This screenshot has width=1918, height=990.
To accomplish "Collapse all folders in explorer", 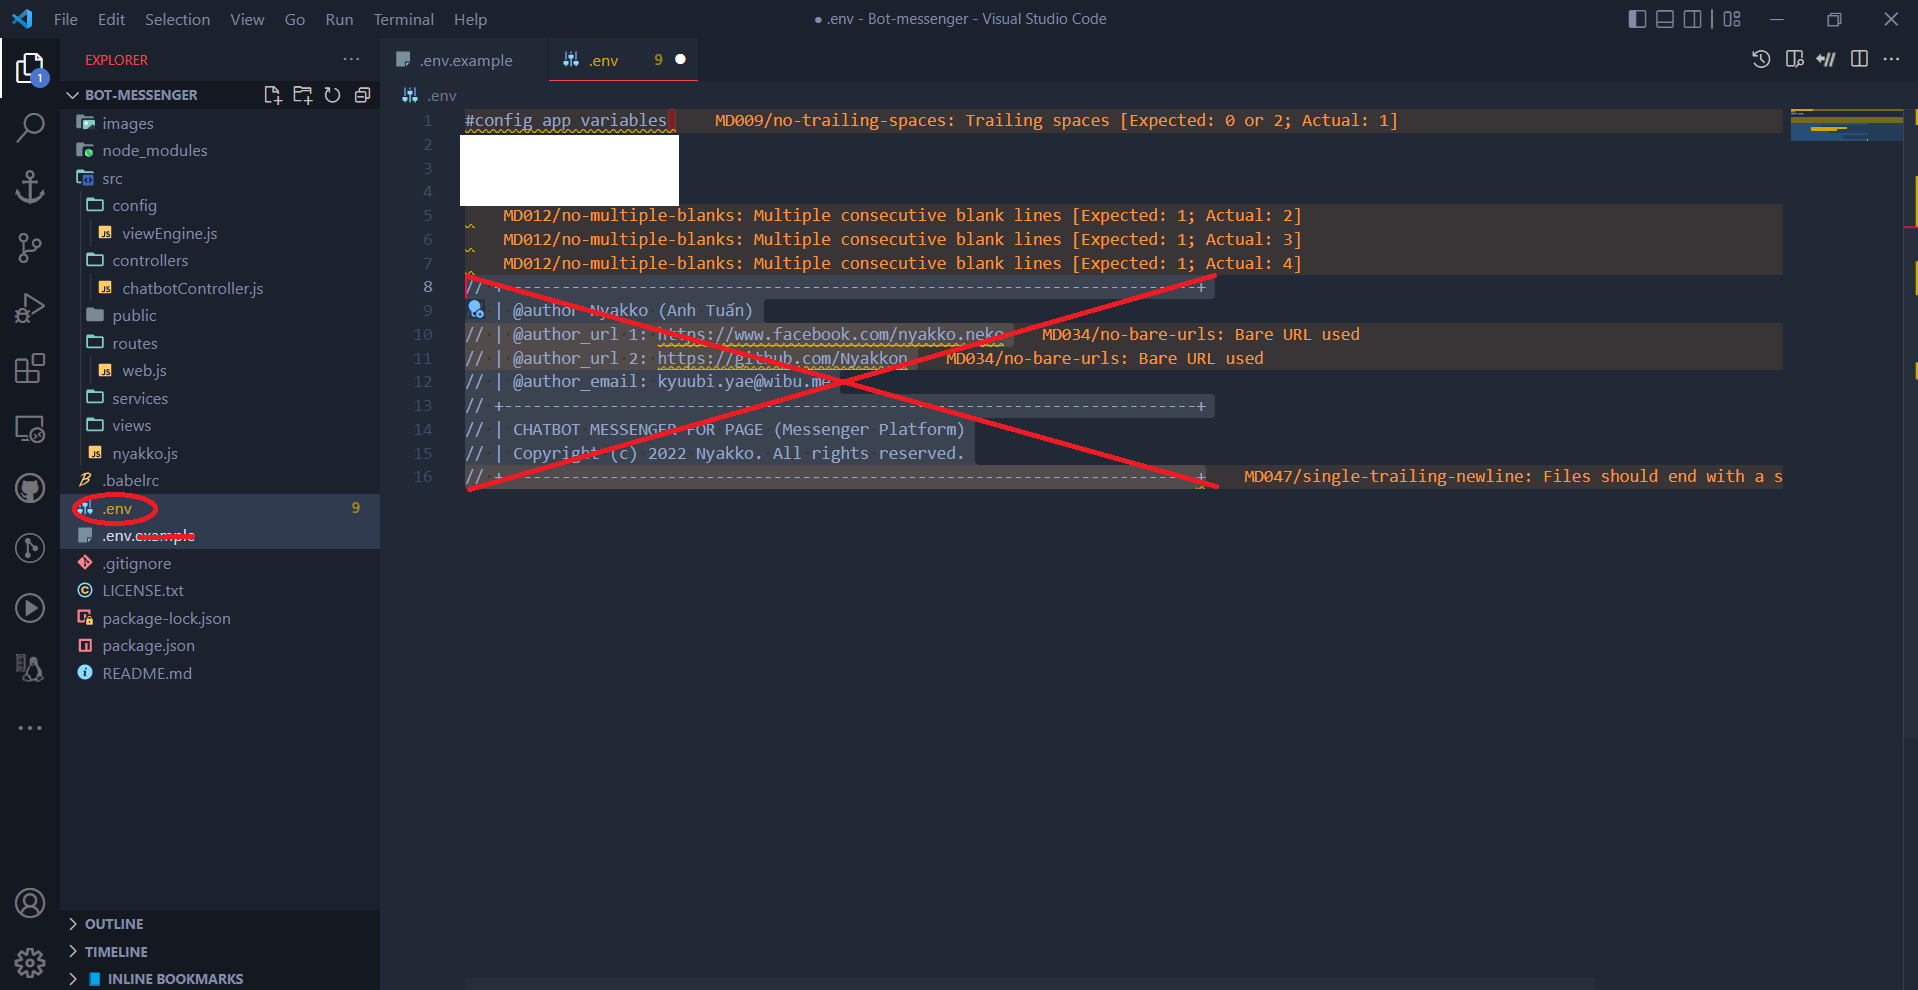I will click(362, 95).
